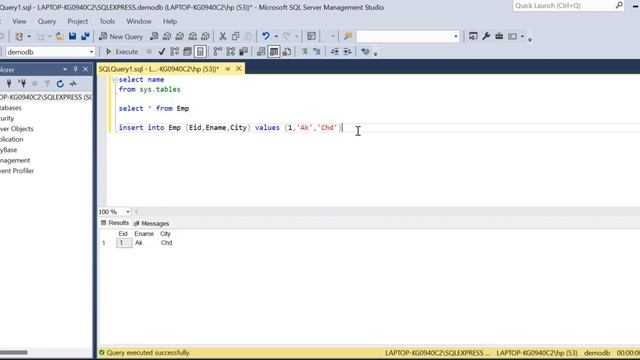Viewport: 640px width, 360px height.
Task: Select the Server Objects node
Action: tap(16, 129)
